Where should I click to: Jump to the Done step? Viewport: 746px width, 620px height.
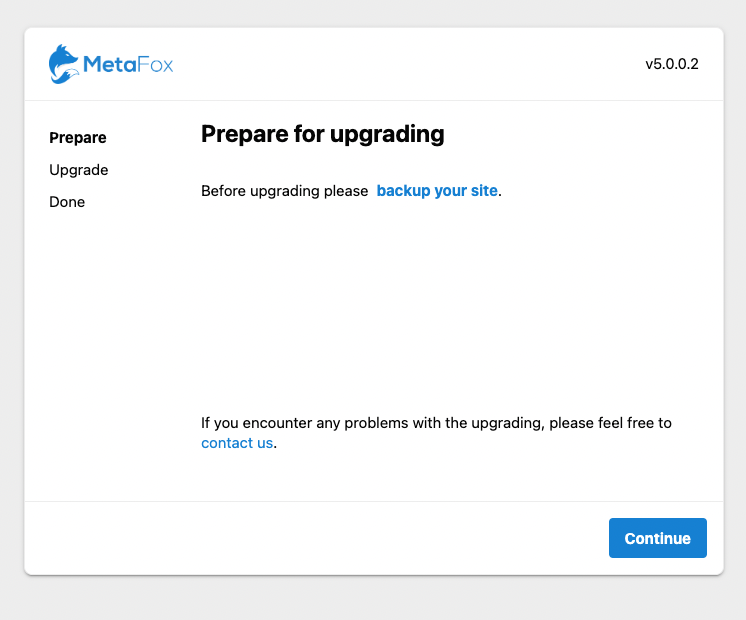[67, 202]
